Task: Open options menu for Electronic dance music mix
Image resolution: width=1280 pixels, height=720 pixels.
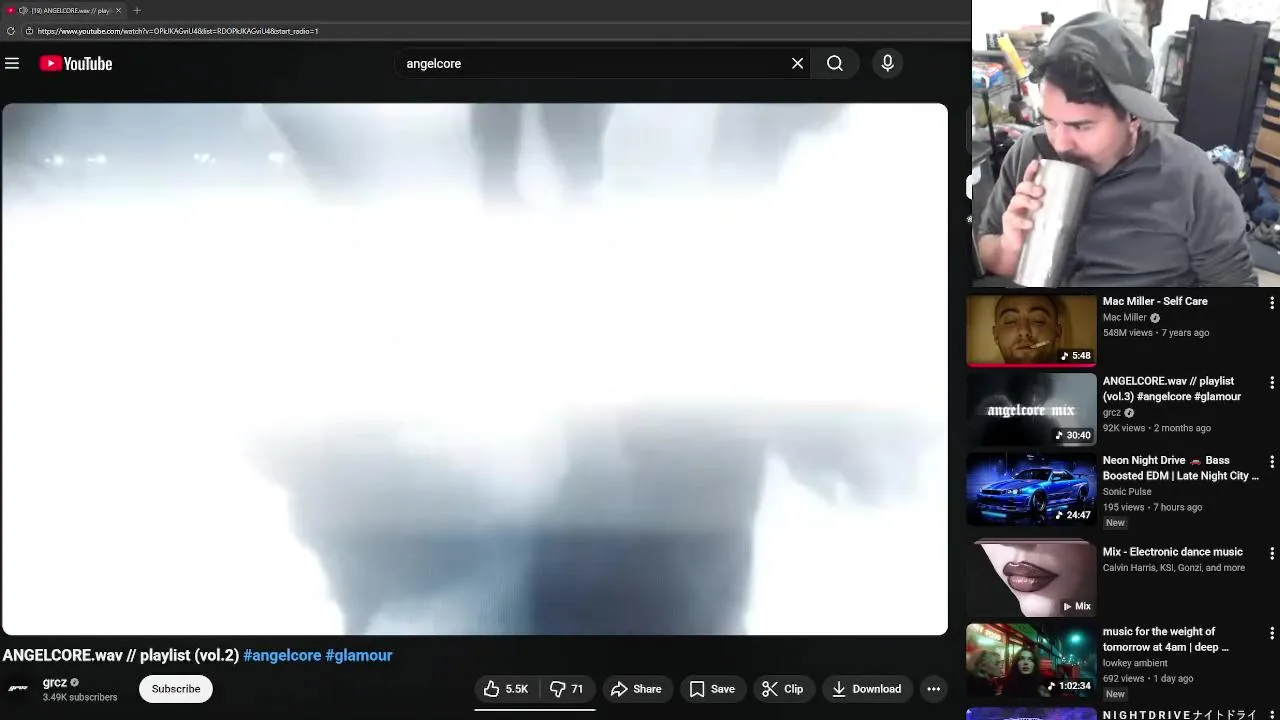Action: coord(1271,553)
